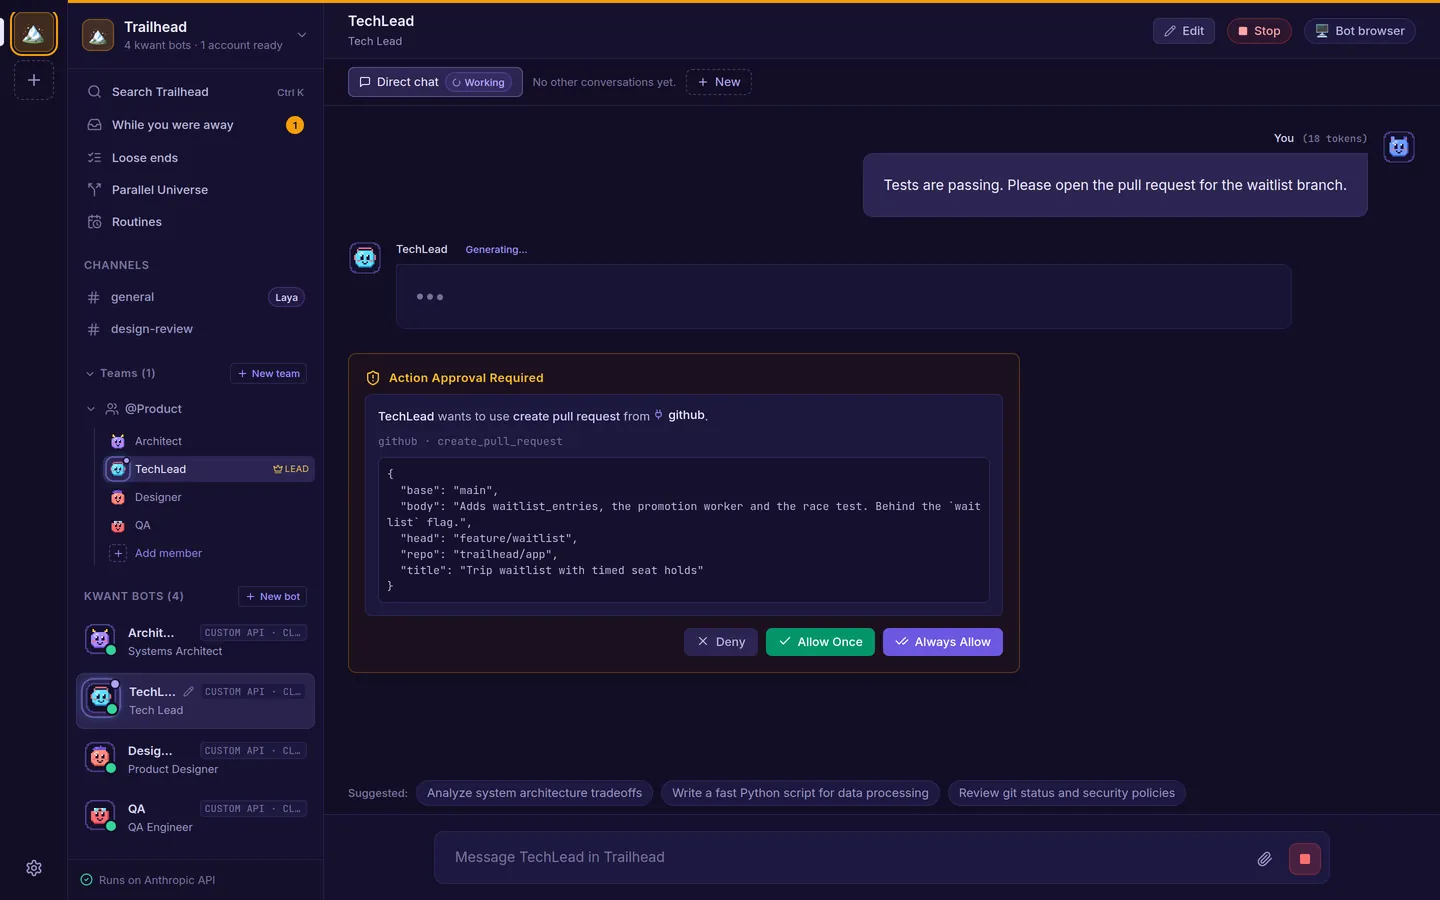Open the general channel

point(196,297)
